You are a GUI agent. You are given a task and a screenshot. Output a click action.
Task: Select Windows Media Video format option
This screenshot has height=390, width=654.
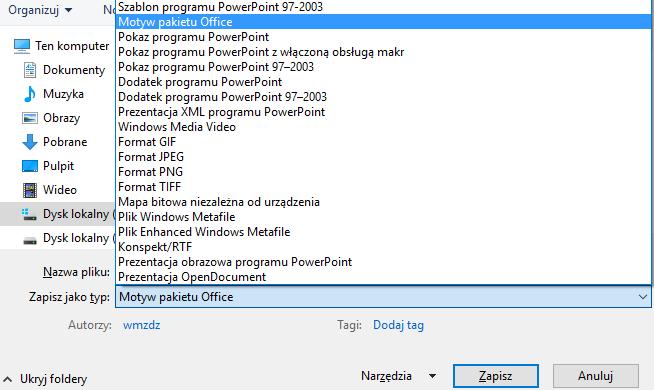pyautogui.click(x=177, y=127)
